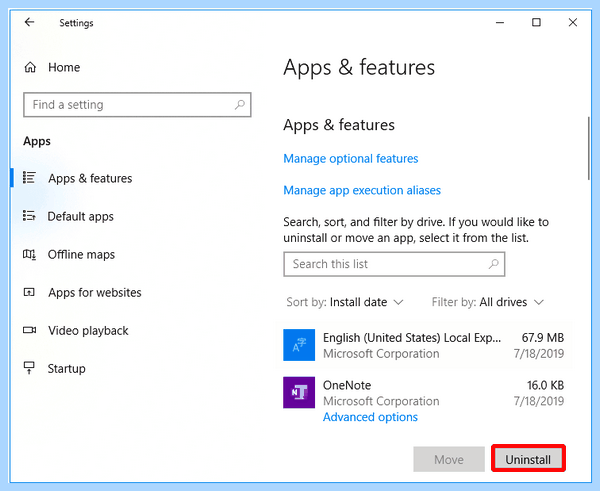Click the vertical scrollbar thumb on right
This screenshot has height=491, width=600.
point(589,148)
